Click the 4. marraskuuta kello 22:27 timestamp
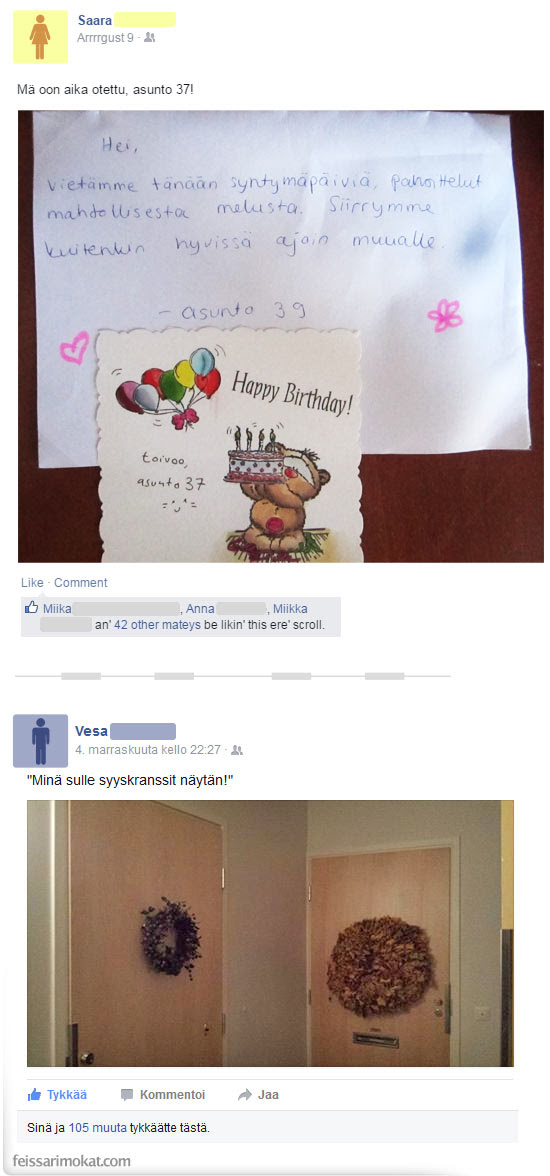550x1176 pixels. coord(148,749)
